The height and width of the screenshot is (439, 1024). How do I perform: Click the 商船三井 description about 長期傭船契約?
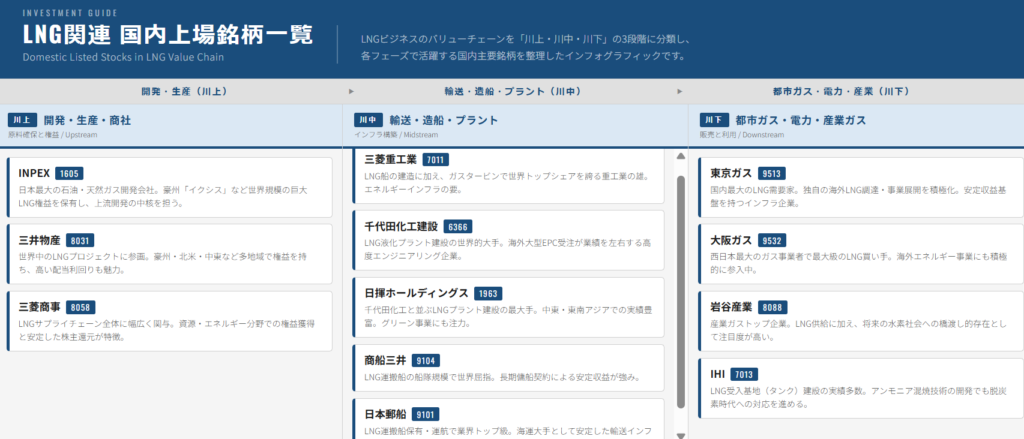click(x=502, y=377)
